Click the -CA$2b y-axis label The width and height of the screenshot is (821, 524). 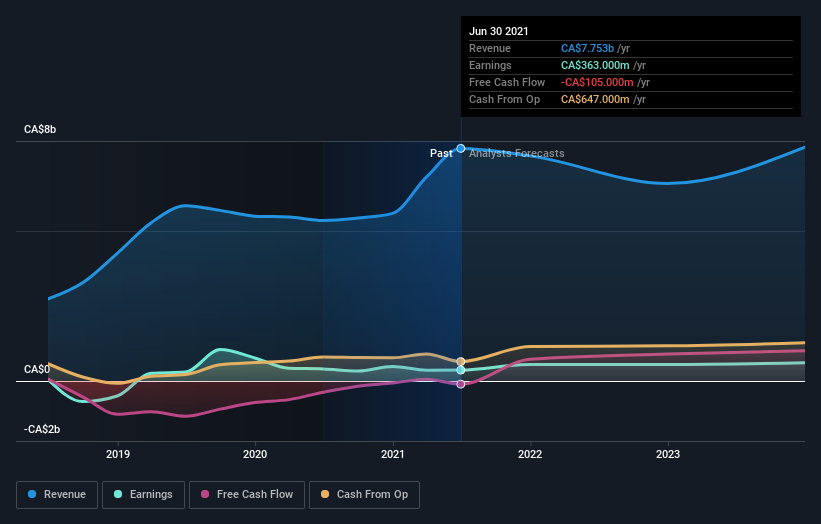pos(42,429)
